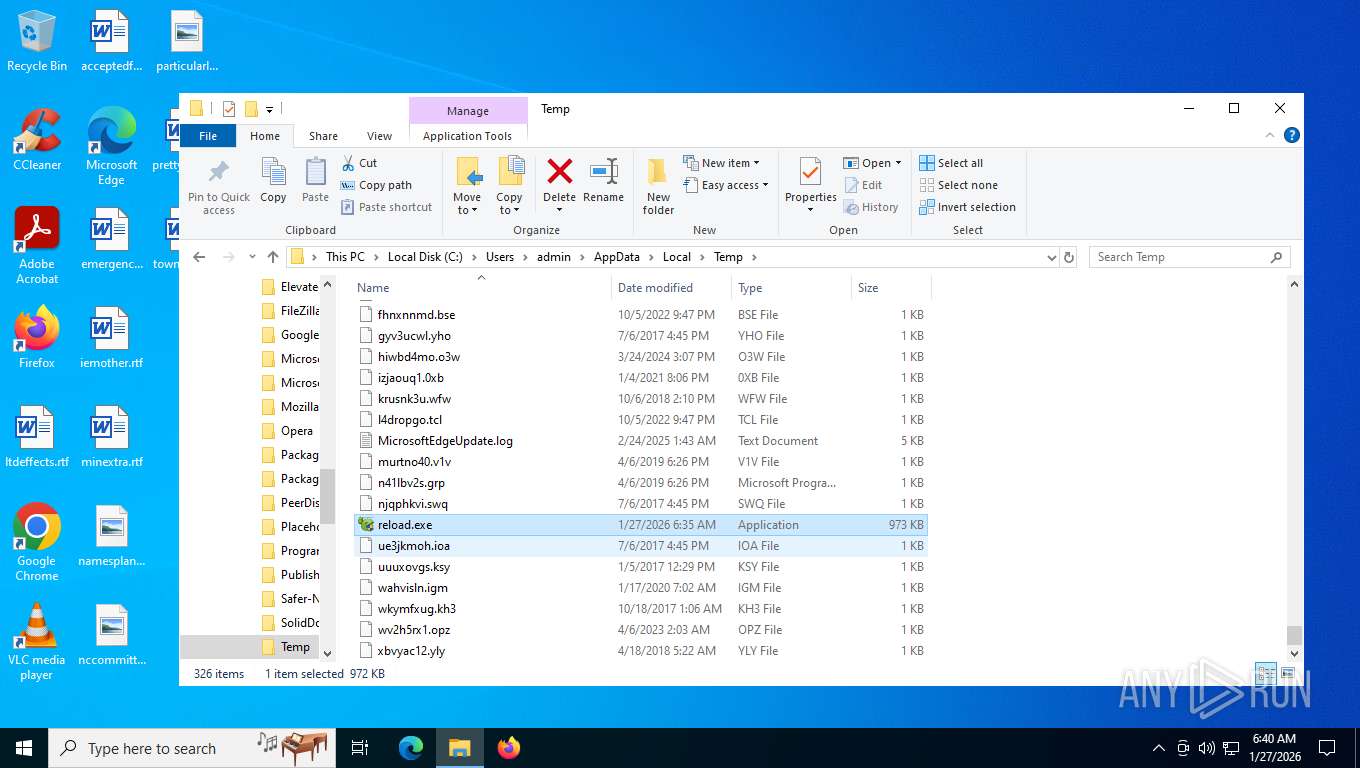Switch to the Home ribbon tab
The image size is (1360, 768).
[265, 136]
